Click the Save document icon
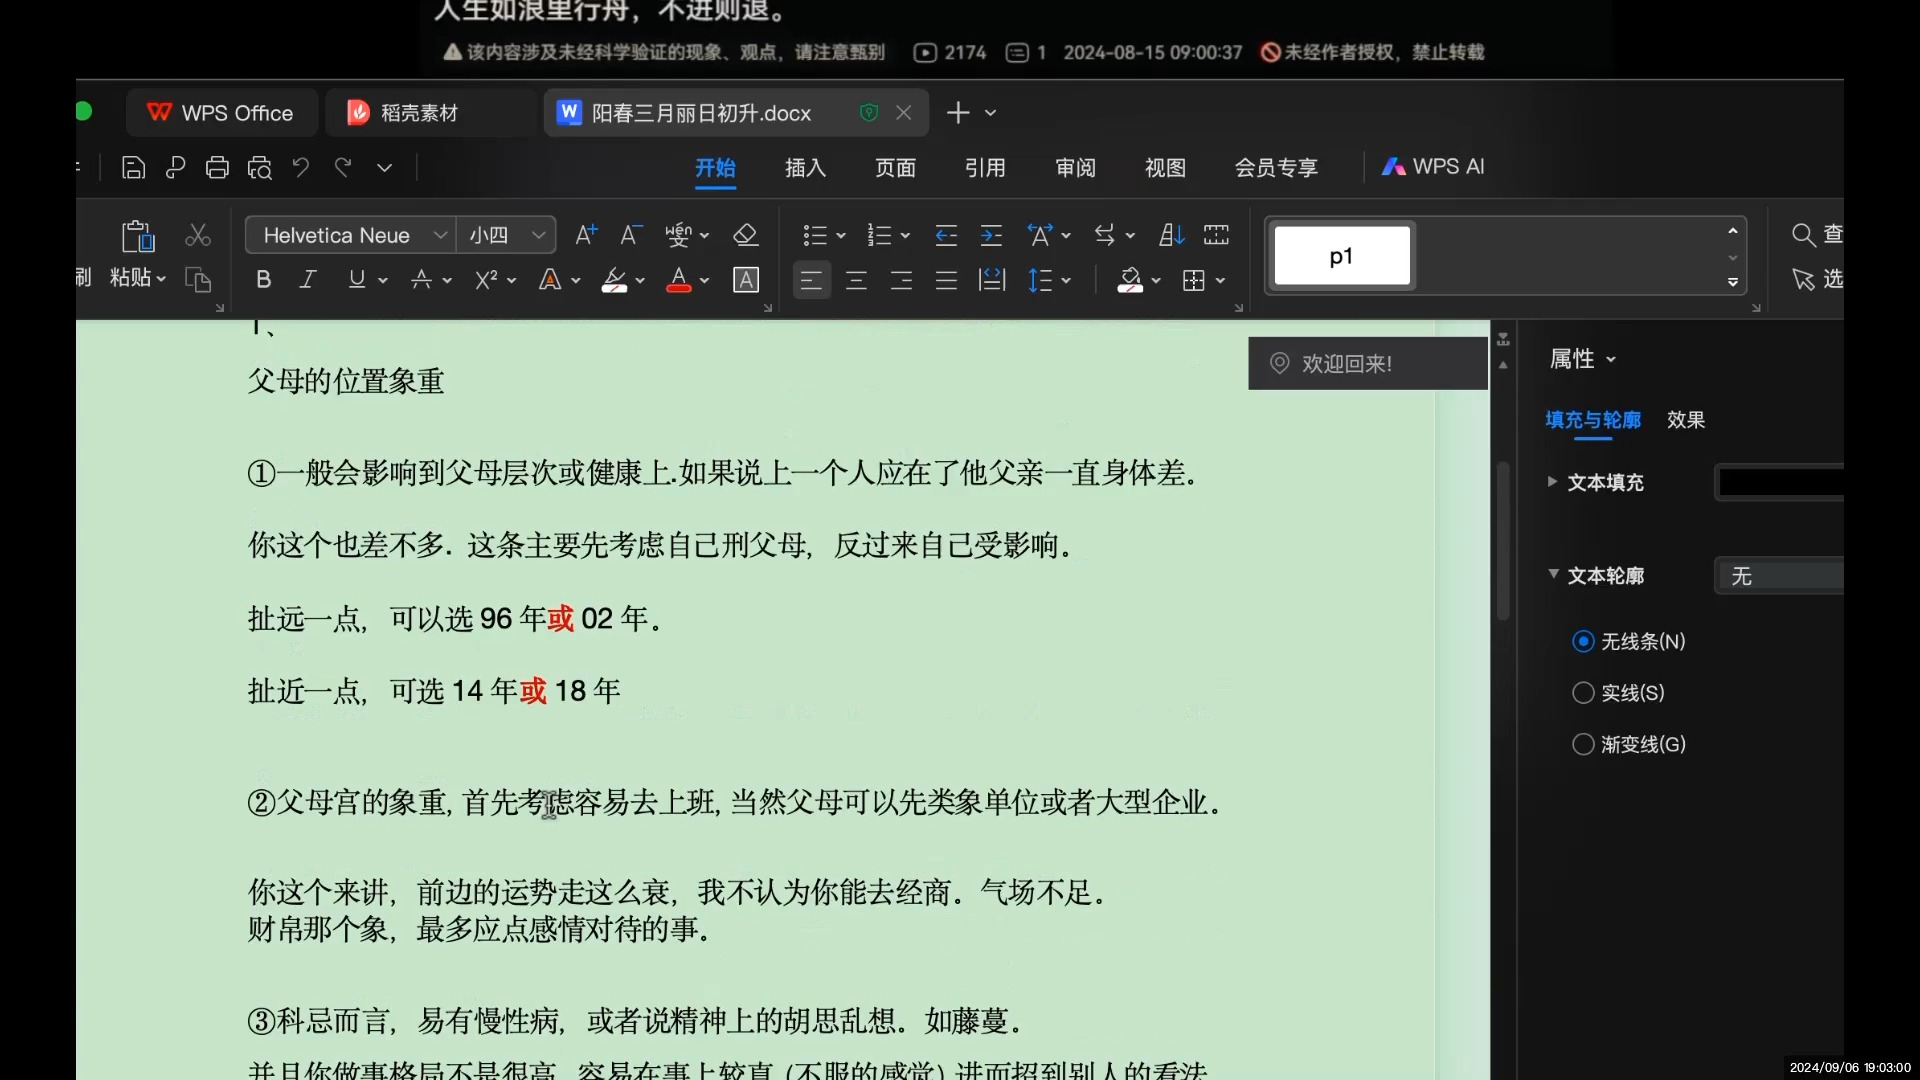This screenshot has width=1920, height=1080. tap(133, 168)
